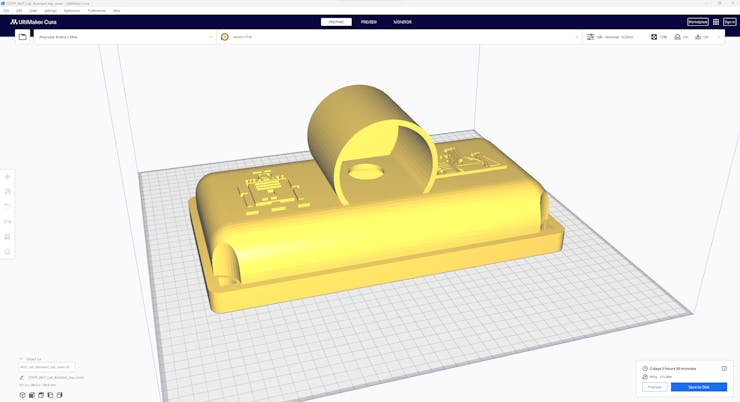Image resolution: width=740 pixels, height=402 pixels.
Task: Open the View menu
Action: coord(34,10)
